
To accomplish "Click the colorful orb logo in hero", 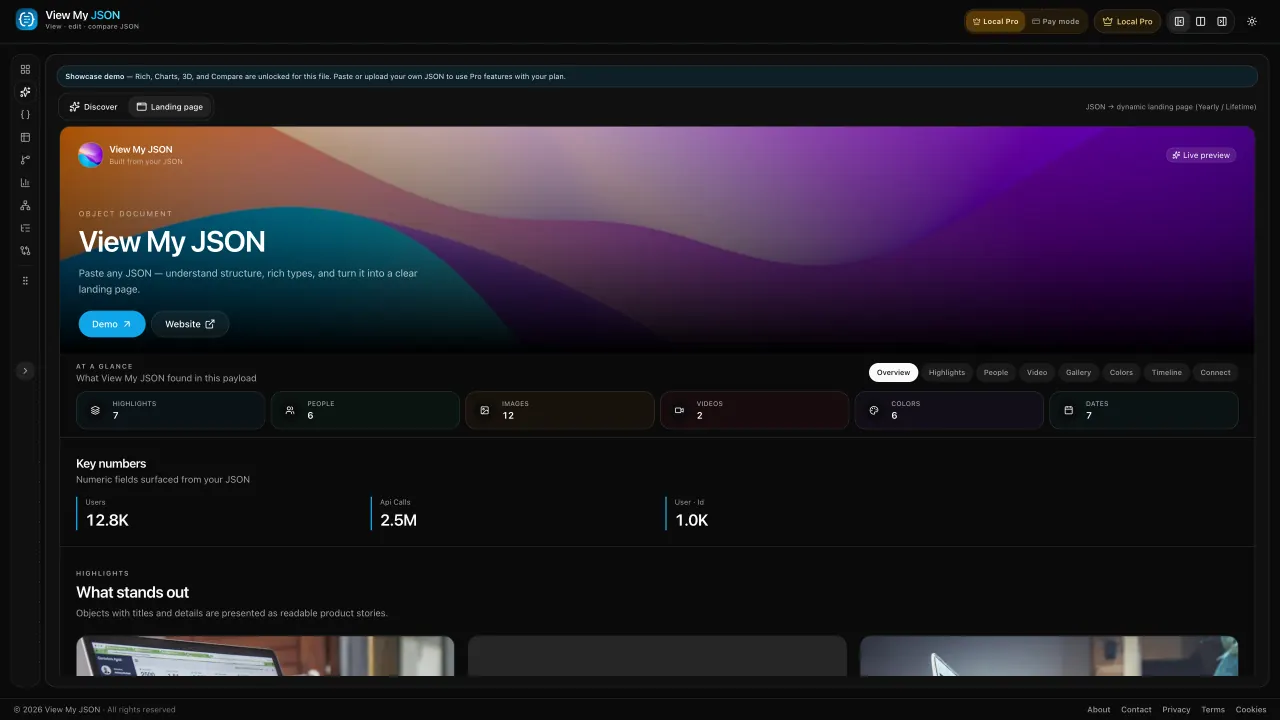I will (91, 155).
